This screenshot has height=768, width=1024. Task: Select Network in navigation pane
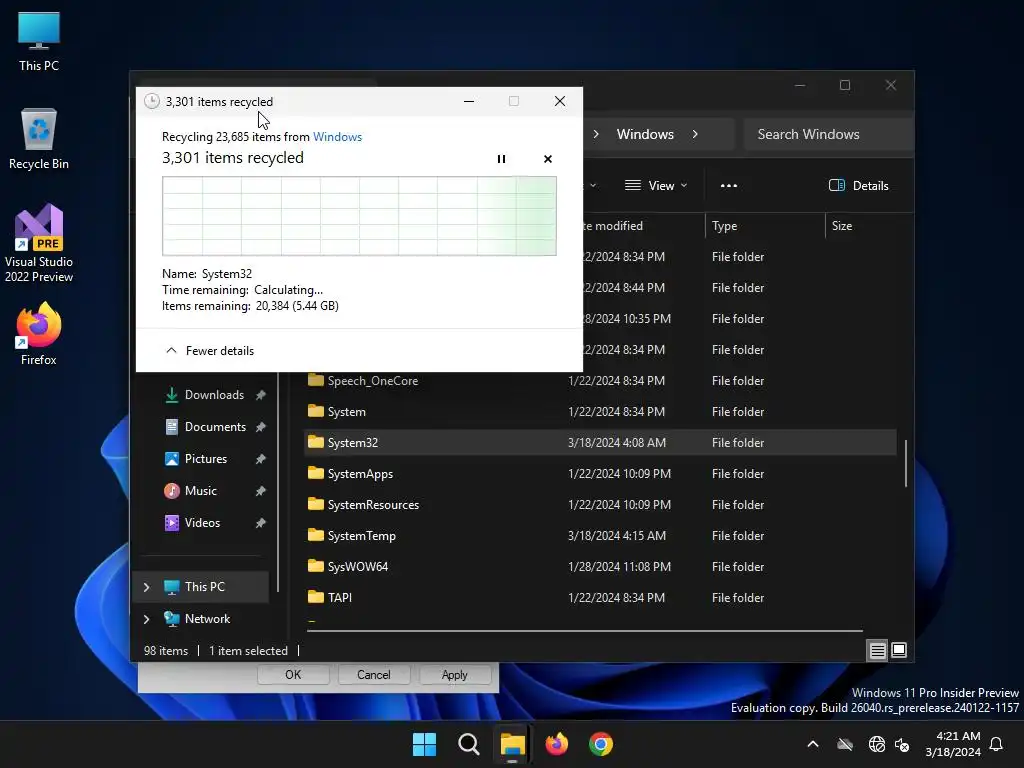tap(206, 618)
